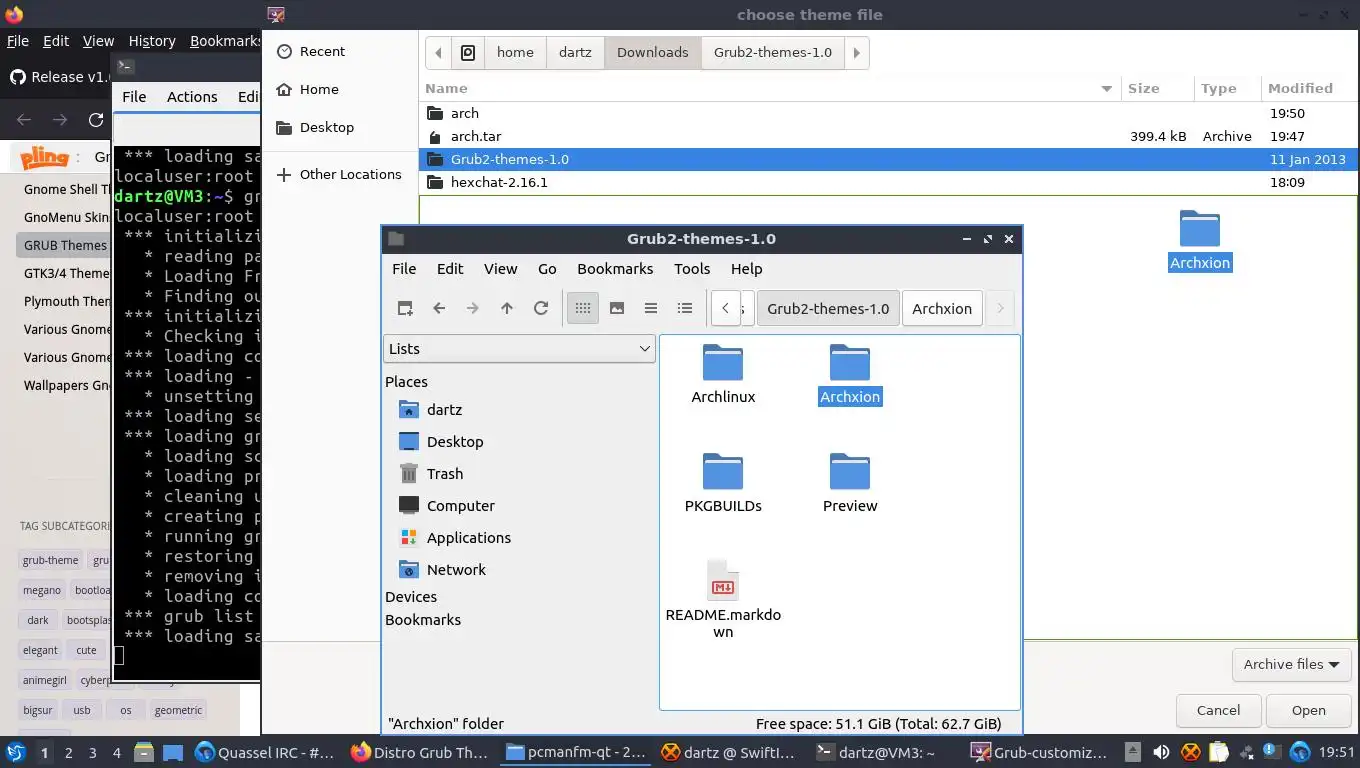Click Grub2-themes-1.0 path segment in chooser

[x=773, y=52]
